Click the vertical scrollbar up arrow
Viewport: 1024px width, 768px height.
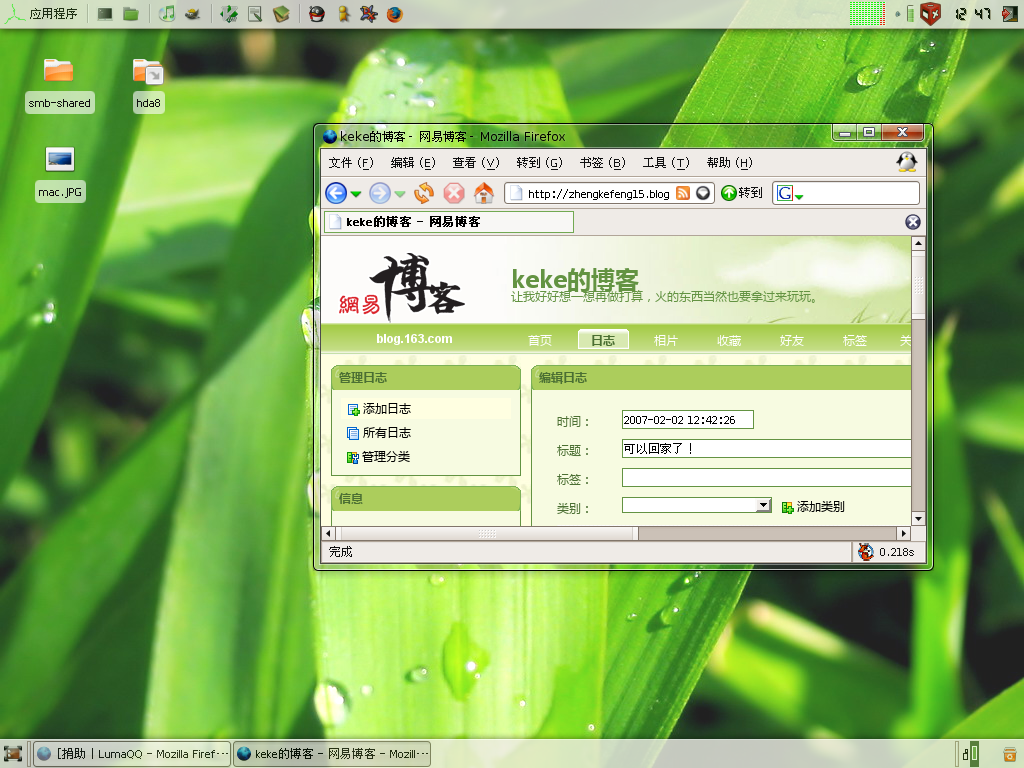tap(918, 244)
